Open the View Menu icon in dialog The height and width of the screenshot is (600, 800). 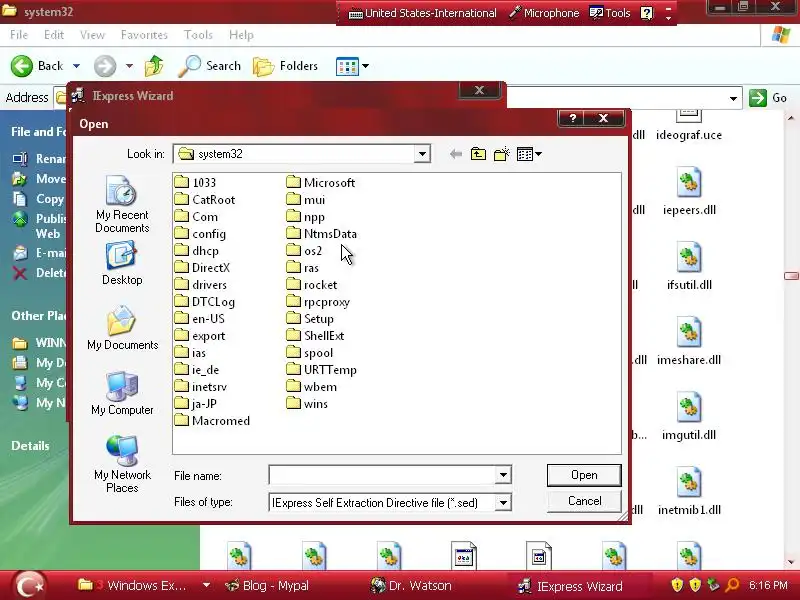tap(529, 154)
